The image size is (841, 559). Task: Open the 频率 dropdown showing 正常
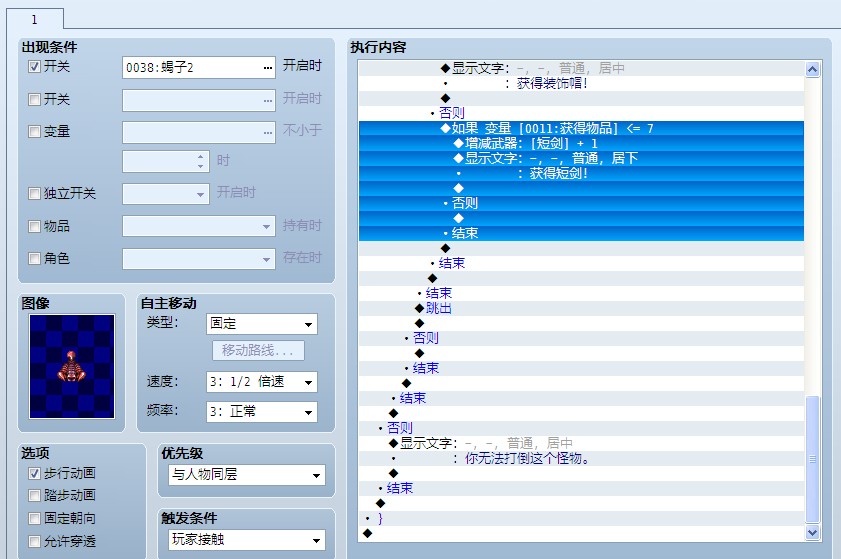tap(262, 412)
